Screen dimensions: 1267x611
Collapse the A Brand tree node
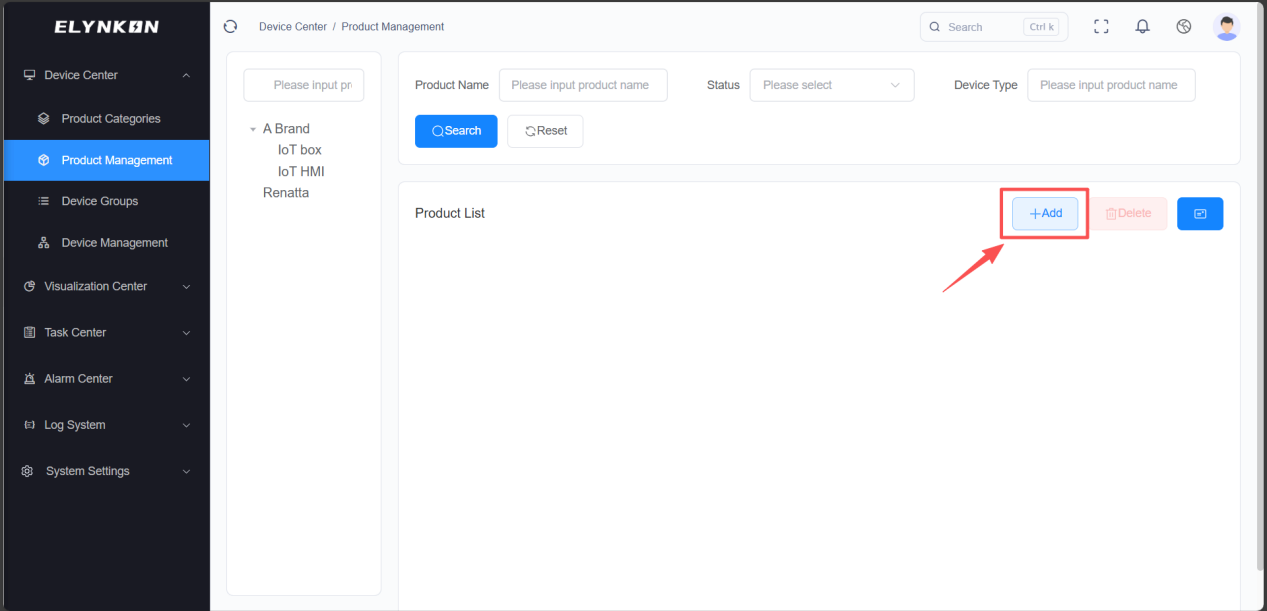point(253,129)
